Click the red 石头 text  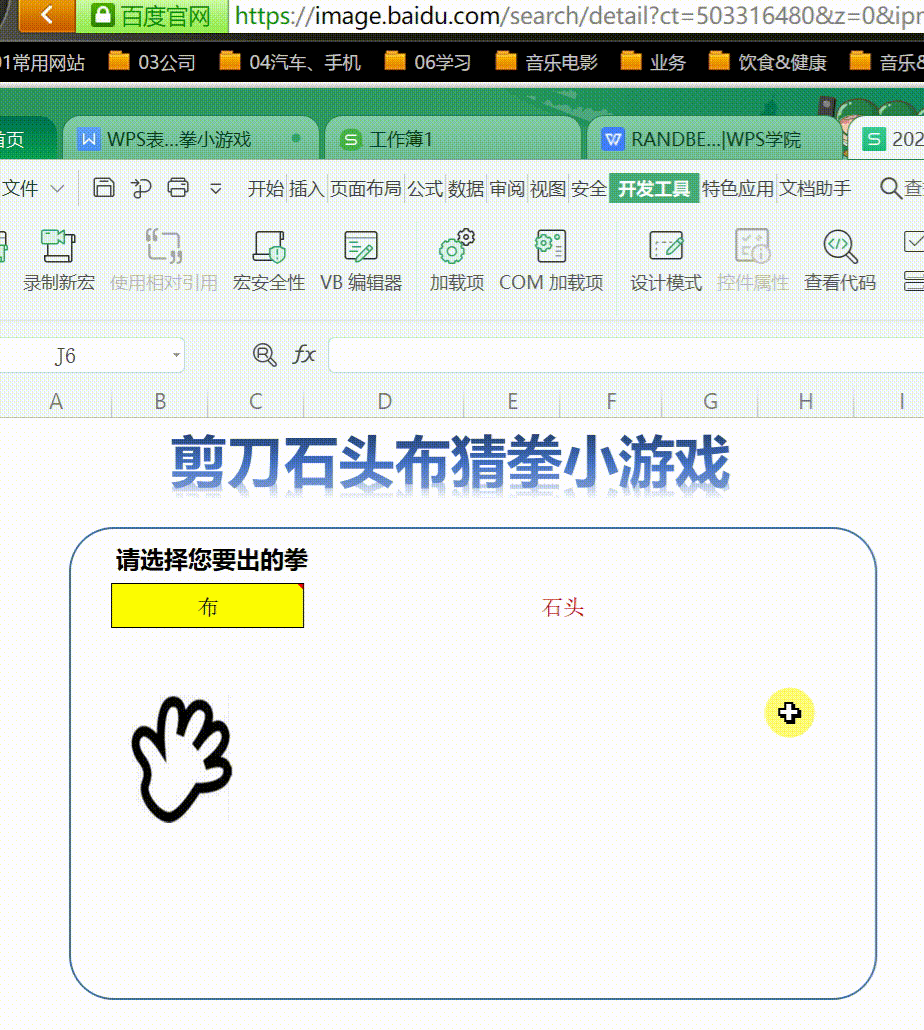(563, 607)
